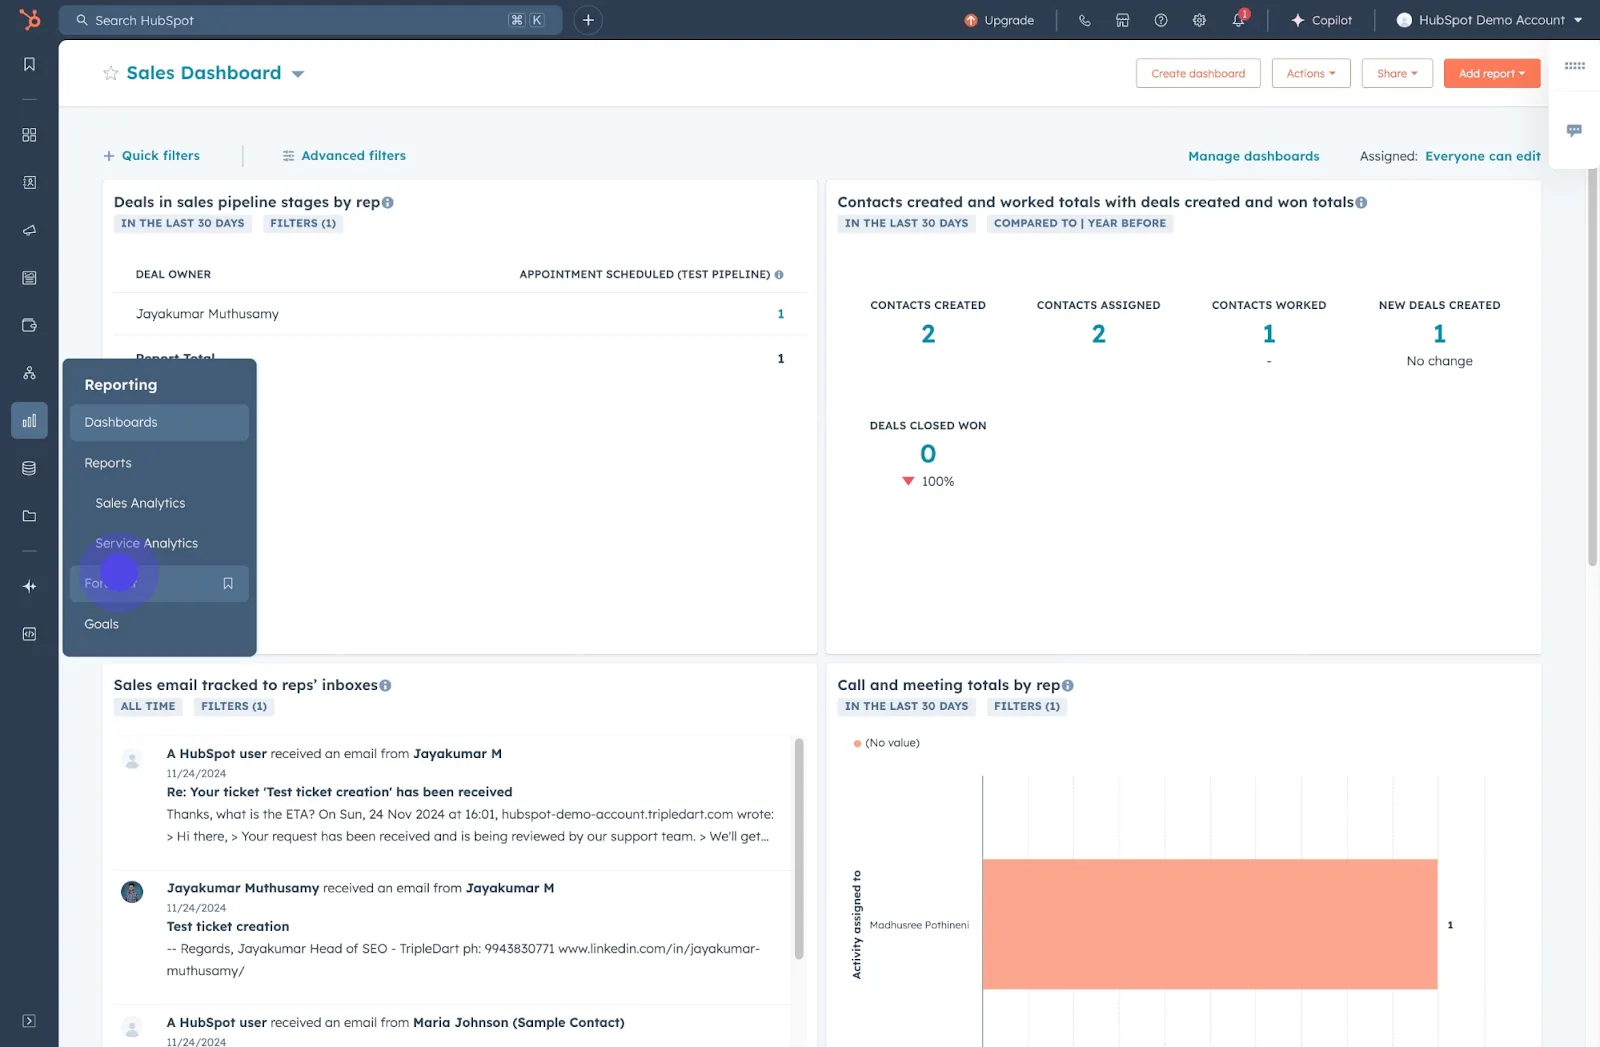
Task: Open Library folder icon in sidebar
Action: tap(29, 516)
